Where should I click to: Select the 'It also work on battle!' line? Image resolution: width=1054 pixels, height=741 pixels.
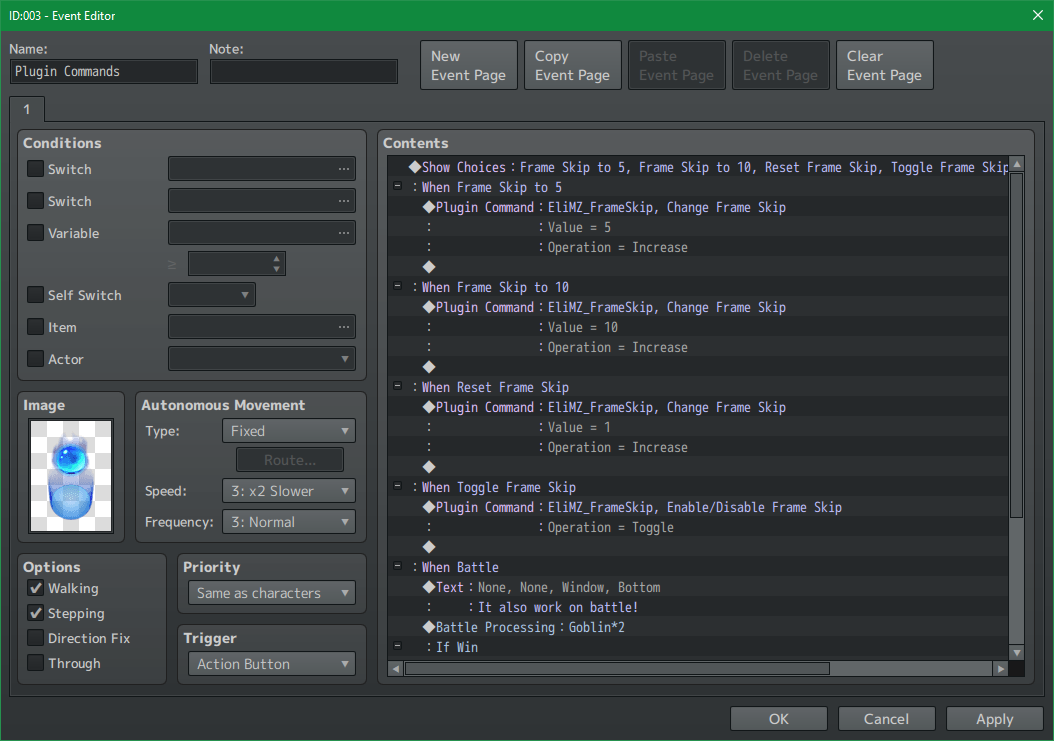point(698,607)
